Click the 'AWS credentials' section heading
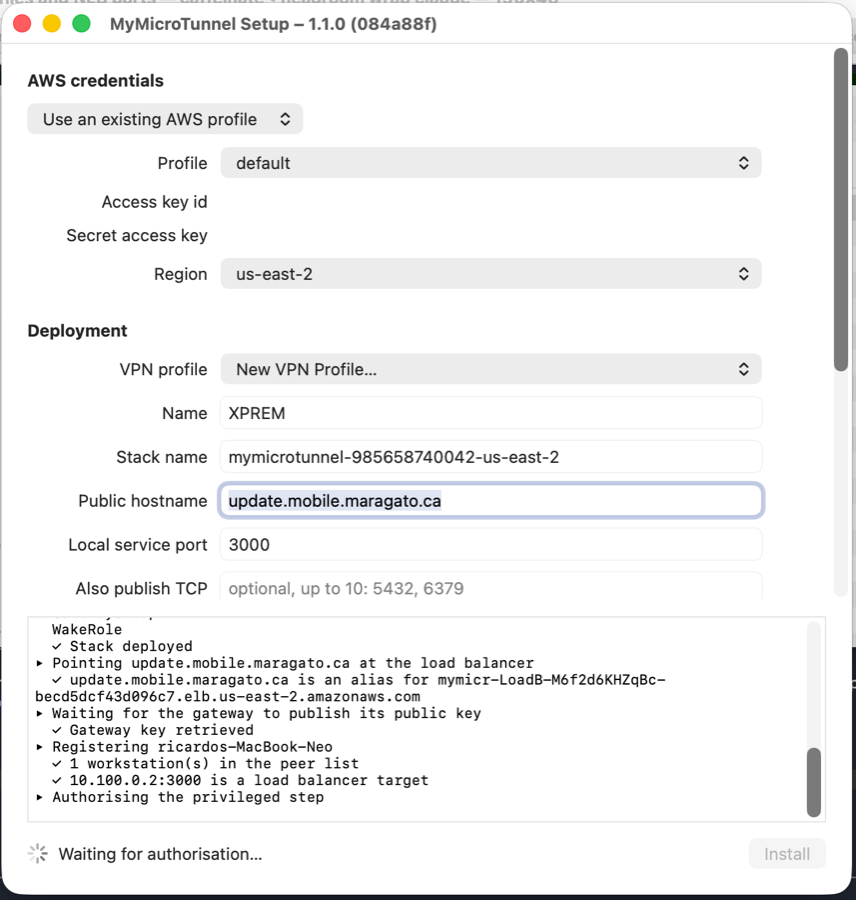This screenshot has width=856, height=900. [x=96, y=81]
